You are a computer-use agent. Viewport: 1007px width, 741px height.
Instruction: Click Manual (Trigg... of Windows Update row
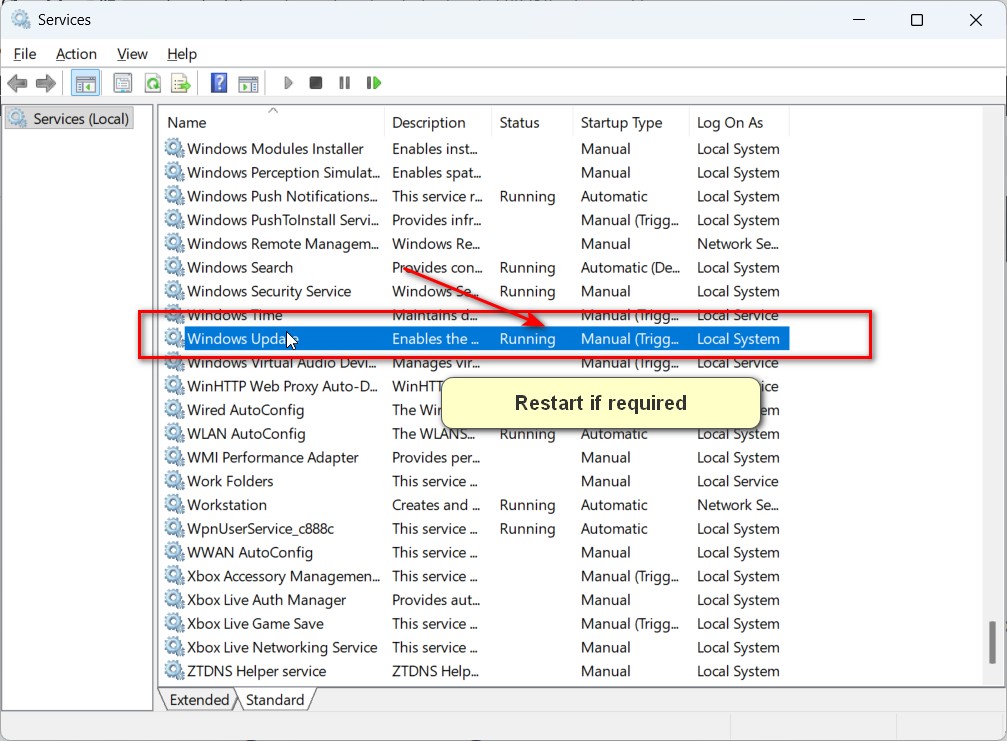point(629,339)
